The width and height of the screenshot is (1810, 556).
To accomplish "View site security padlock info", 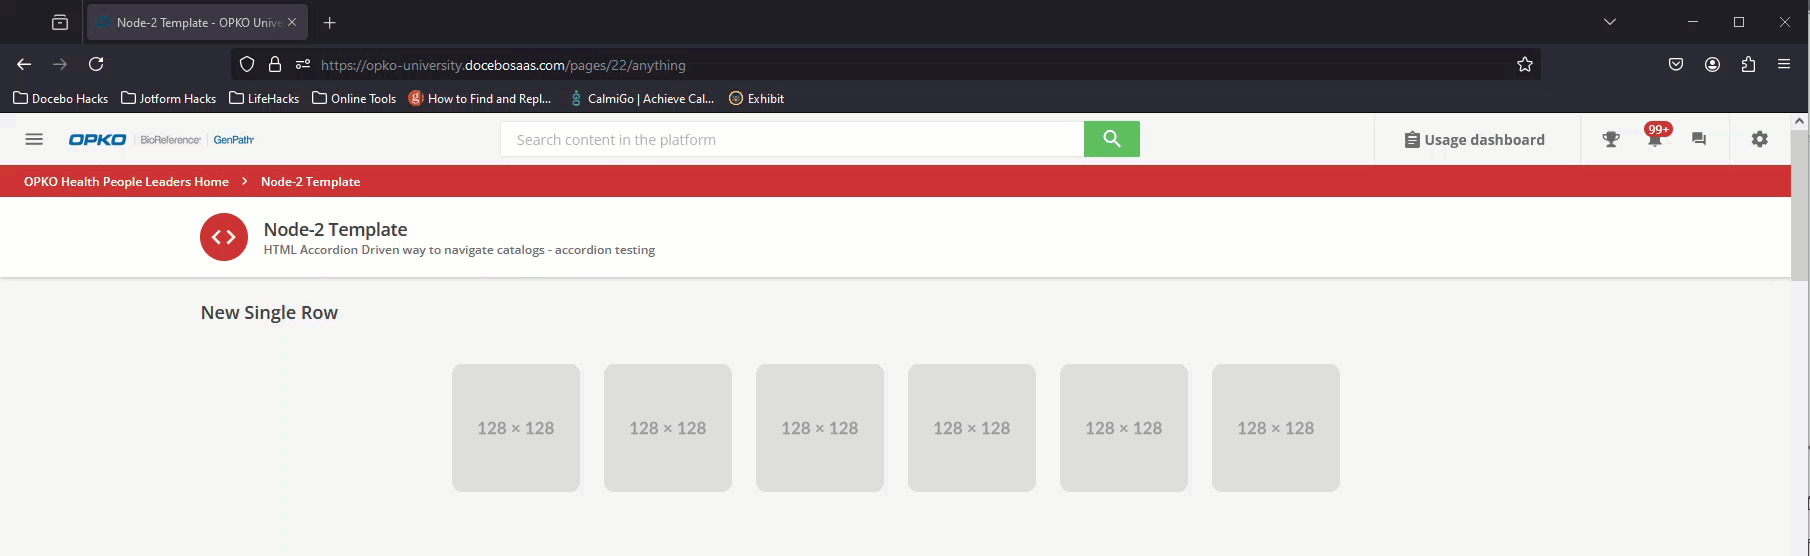I will coord(275,65).
